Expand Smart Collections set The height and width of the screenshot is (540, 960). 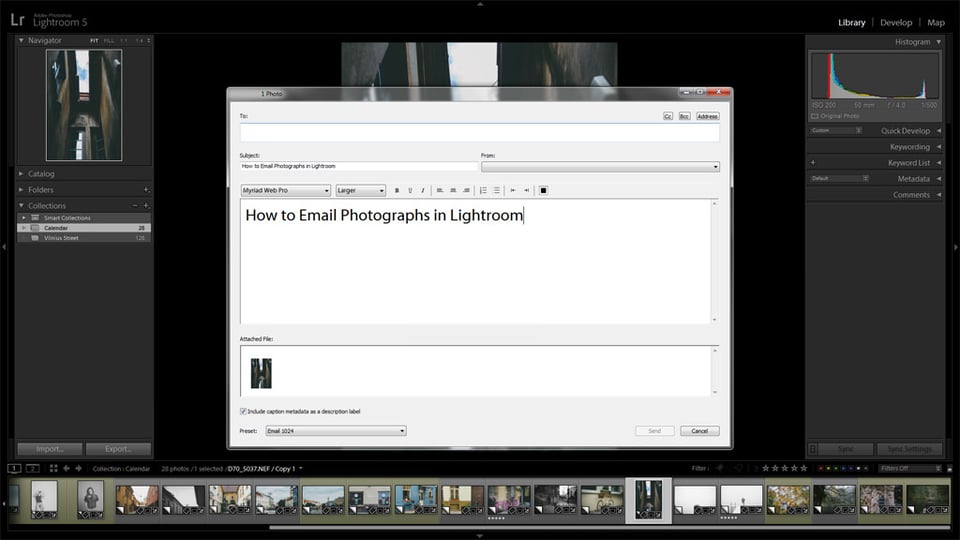(x=24, y=218)
